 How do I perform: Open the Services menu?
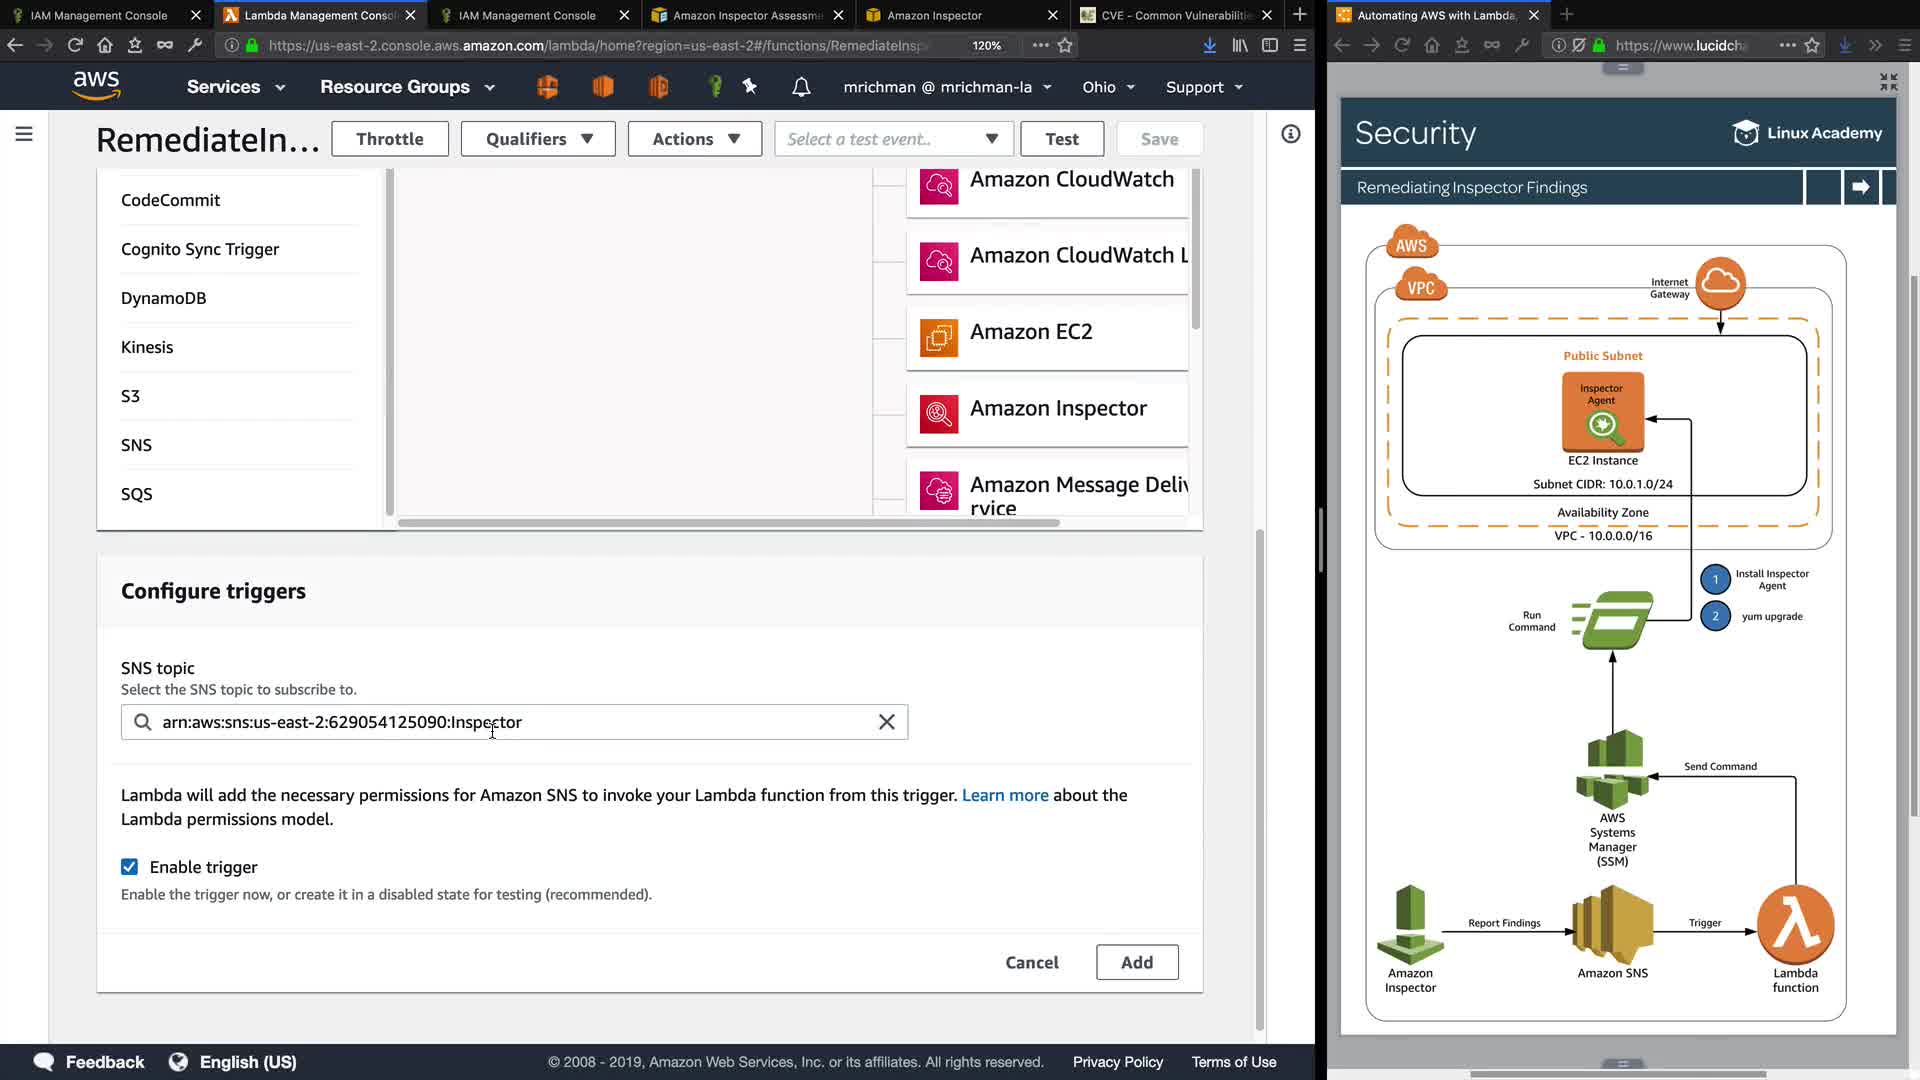[236, 87]
